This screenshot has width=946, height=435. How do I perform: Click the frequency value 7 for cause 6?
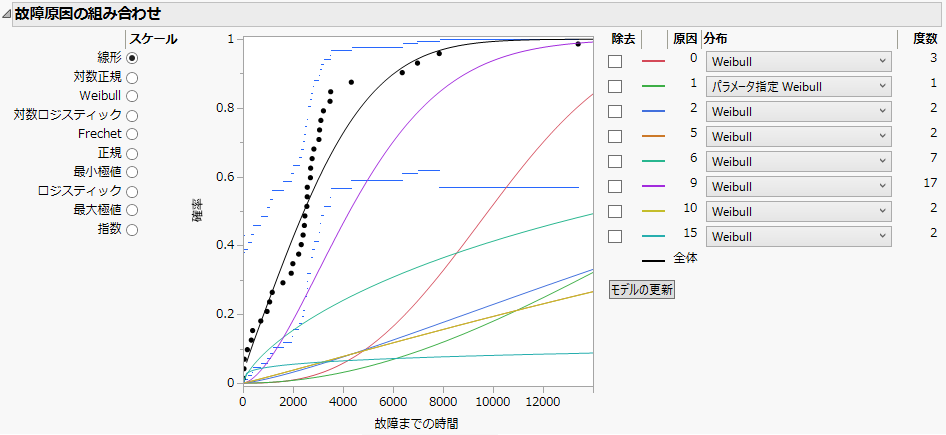[933, 157]
